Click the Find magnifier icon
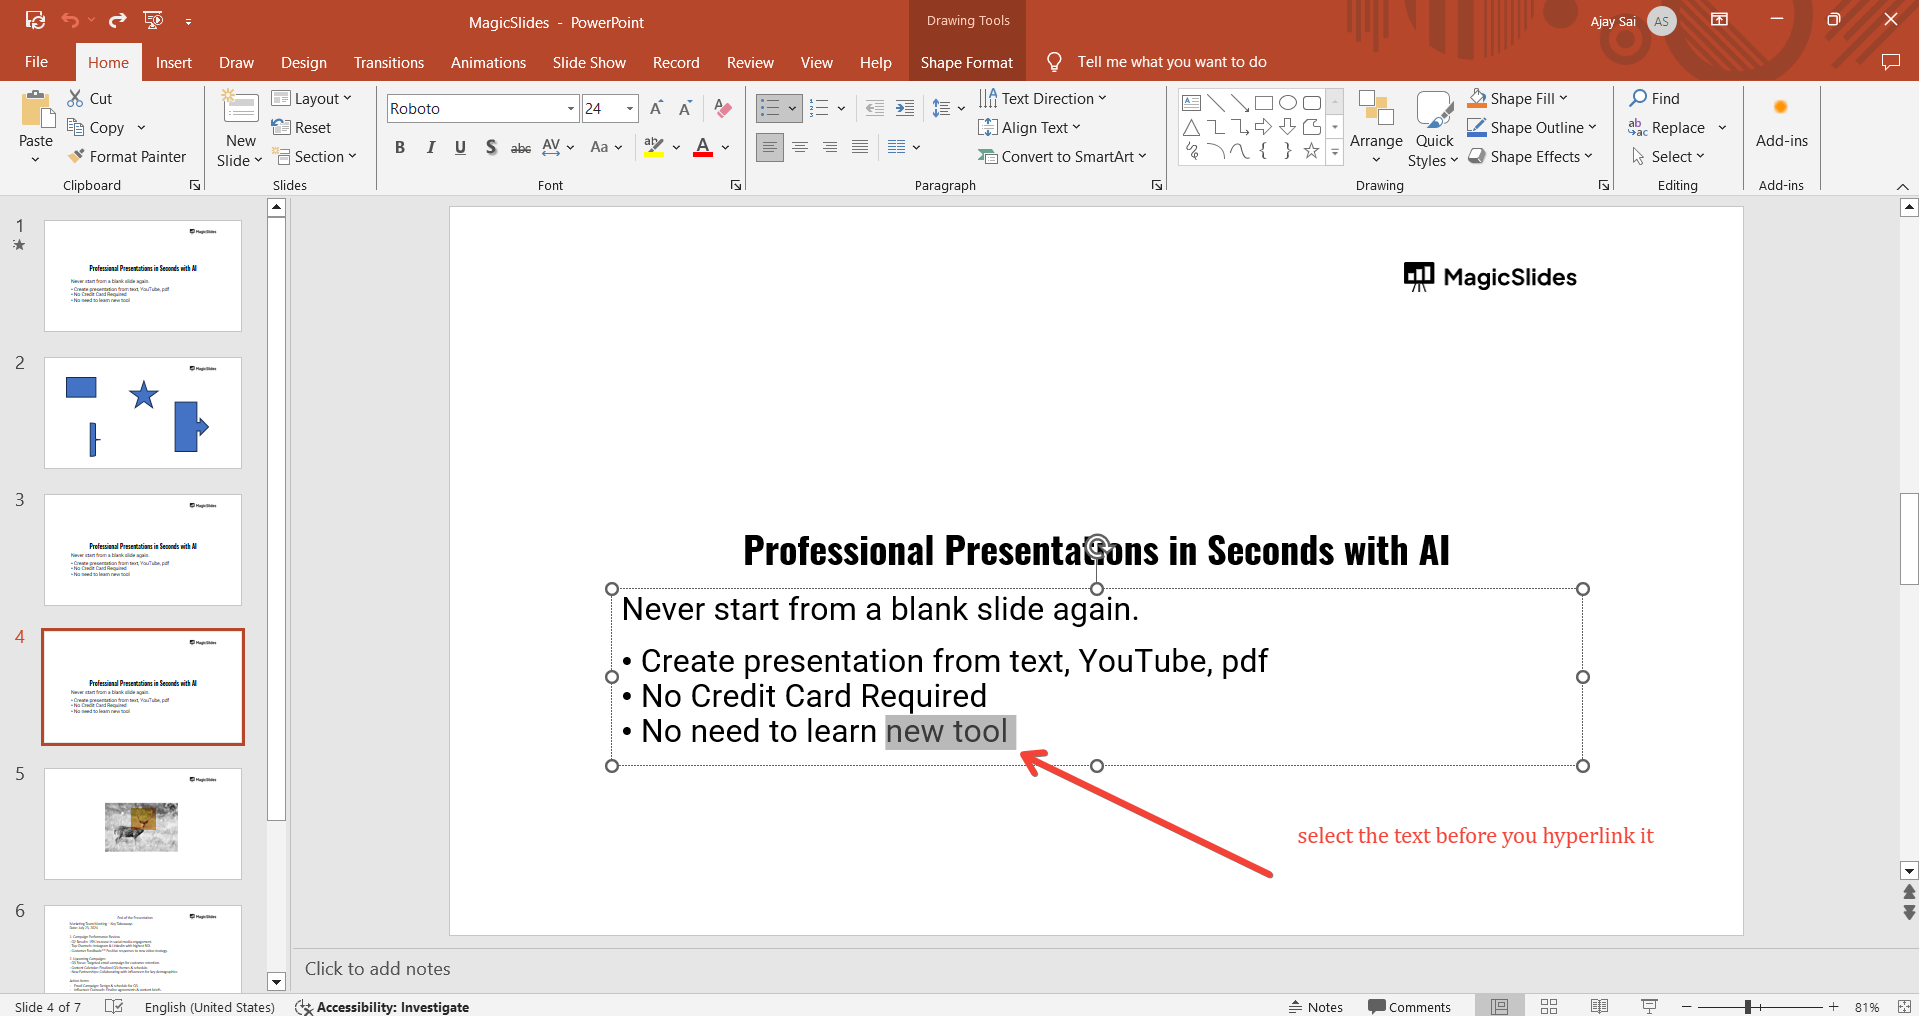Image resolution: width=1919 pixels, height=1016 pixels. [1638, 98]
